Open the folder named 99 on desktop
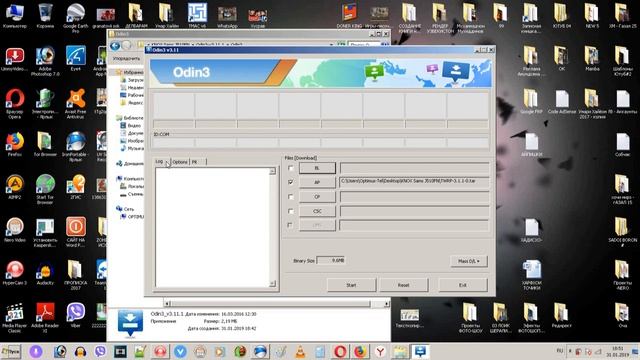Viewport: 640px width, 360px height. (x=500, y=16)
